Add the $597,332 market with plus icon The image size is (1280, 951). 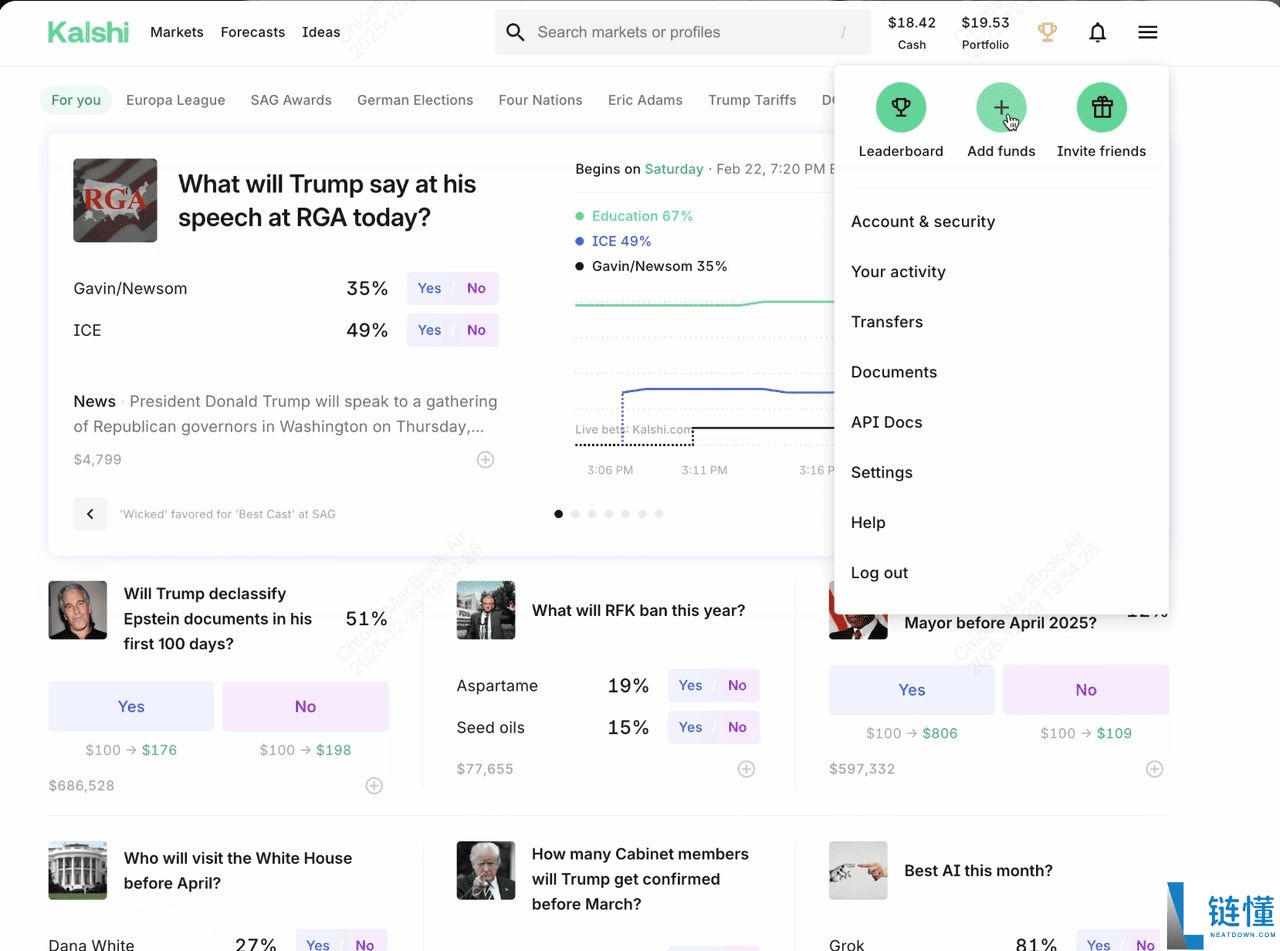click(x=1154, y=769)
